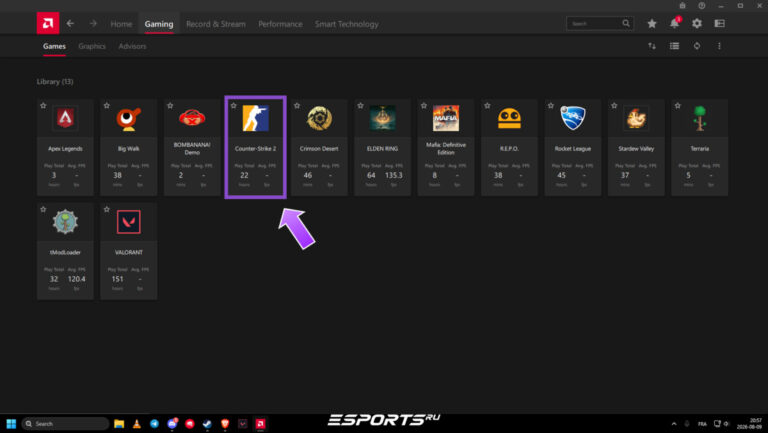Toggle Counter-Strike 2 favorite star

(234, 105)
